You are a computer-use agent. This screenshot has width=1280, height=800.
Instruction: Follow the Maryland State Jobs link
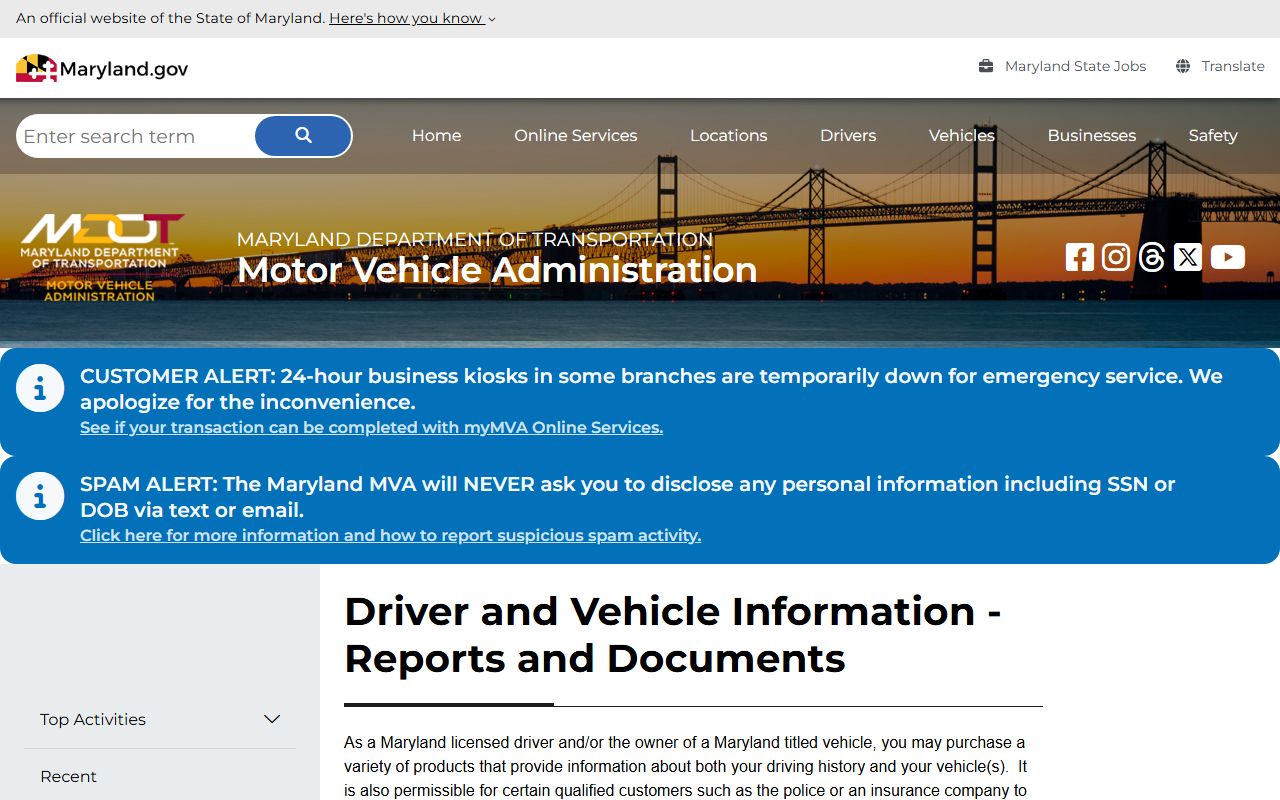[1076, 66]
